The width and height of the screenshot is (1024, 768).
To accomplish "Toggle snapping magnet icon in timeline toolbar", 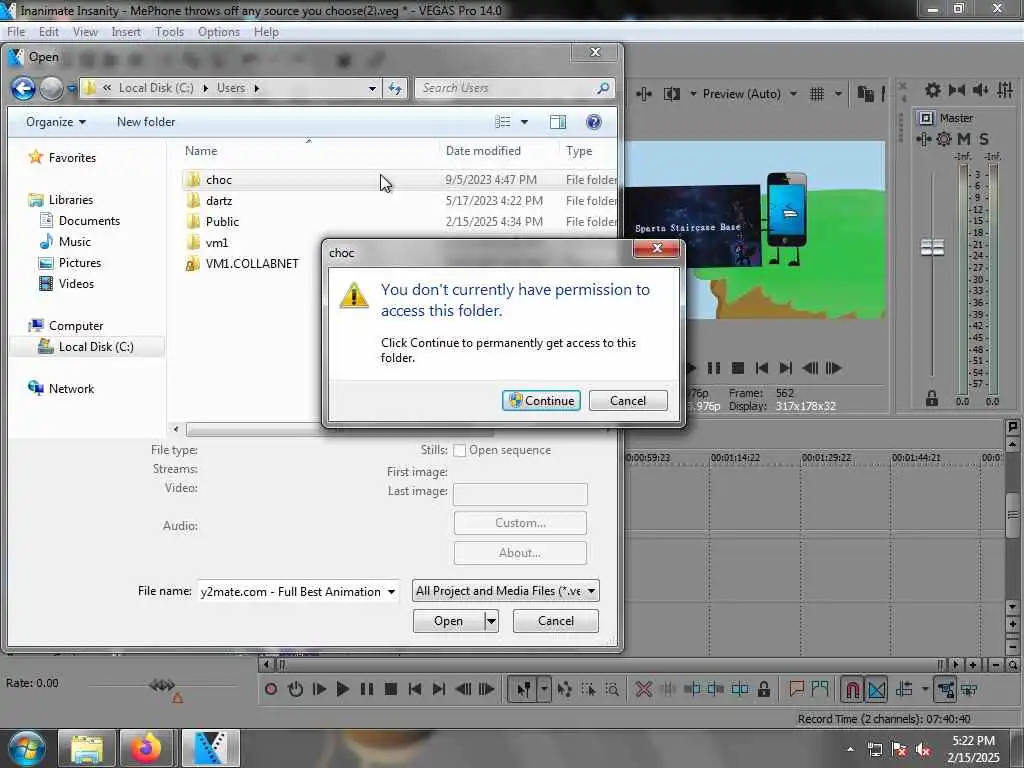I will click(x=852, y=689).
